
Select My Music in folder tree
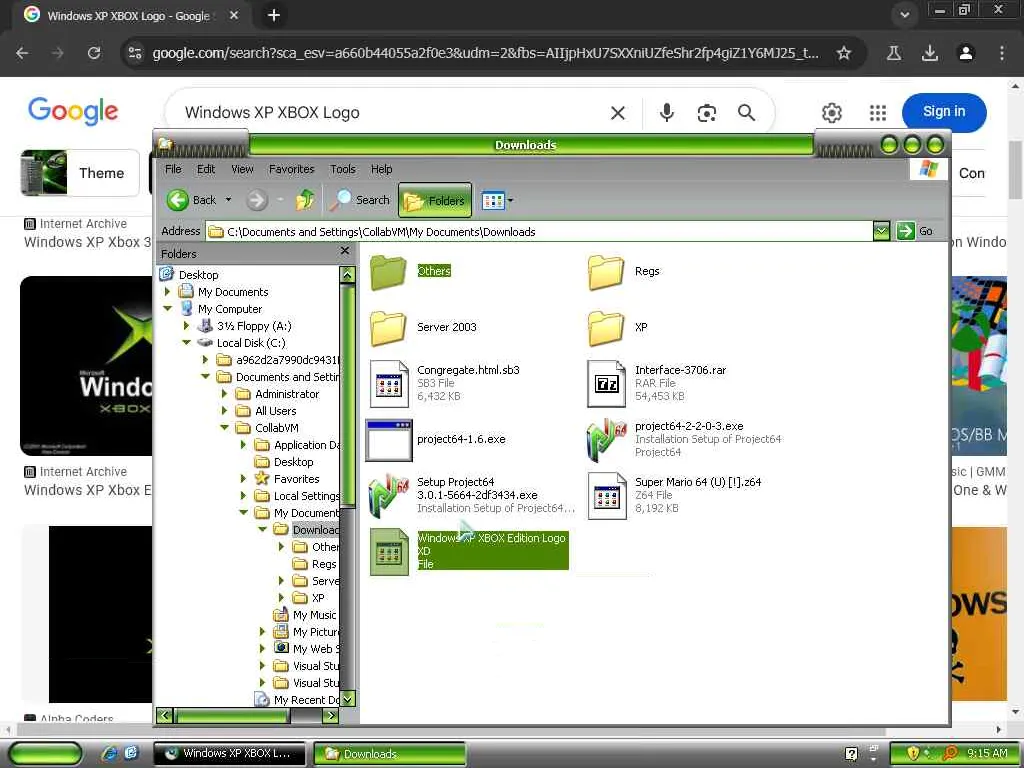[x=314, y=615]
